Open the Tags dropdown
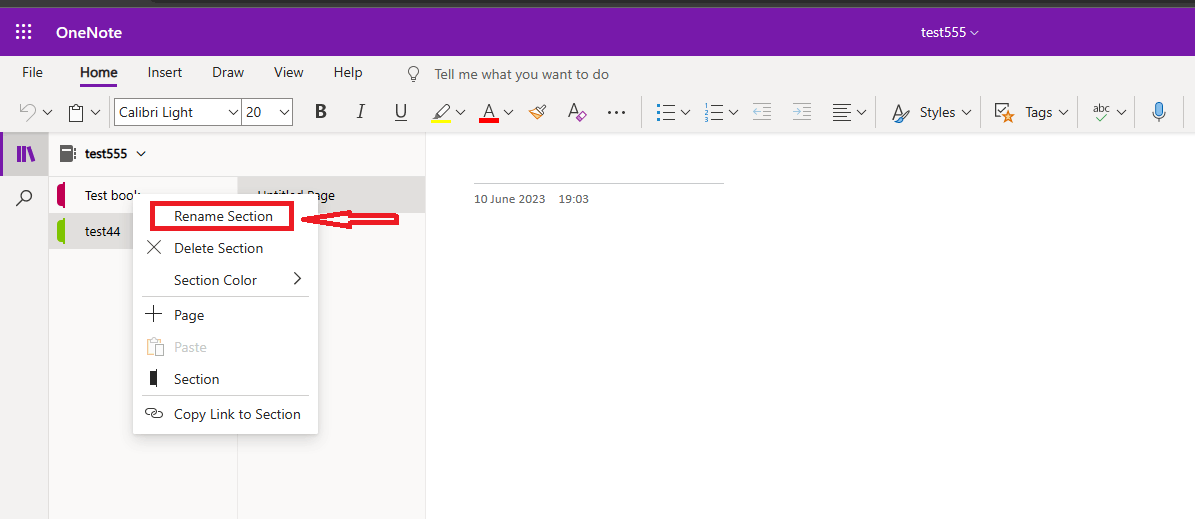 point(1032,112)
